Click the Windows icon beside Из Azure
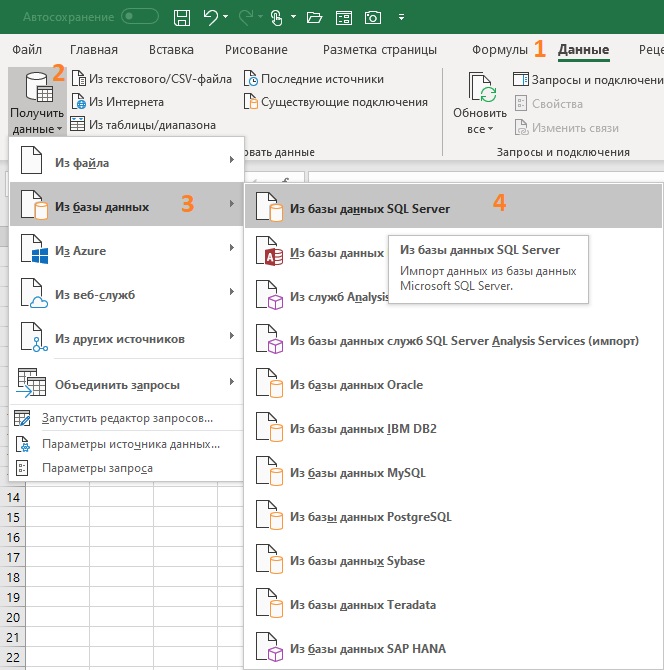This screenshot has width=664, height=670. 40,256
